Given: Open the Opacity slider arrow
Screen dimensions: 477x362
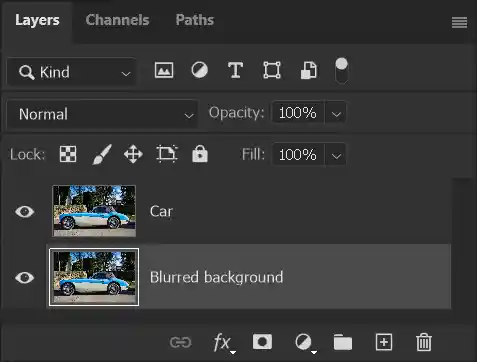Looking at the screenshot, I should point(336,114).
